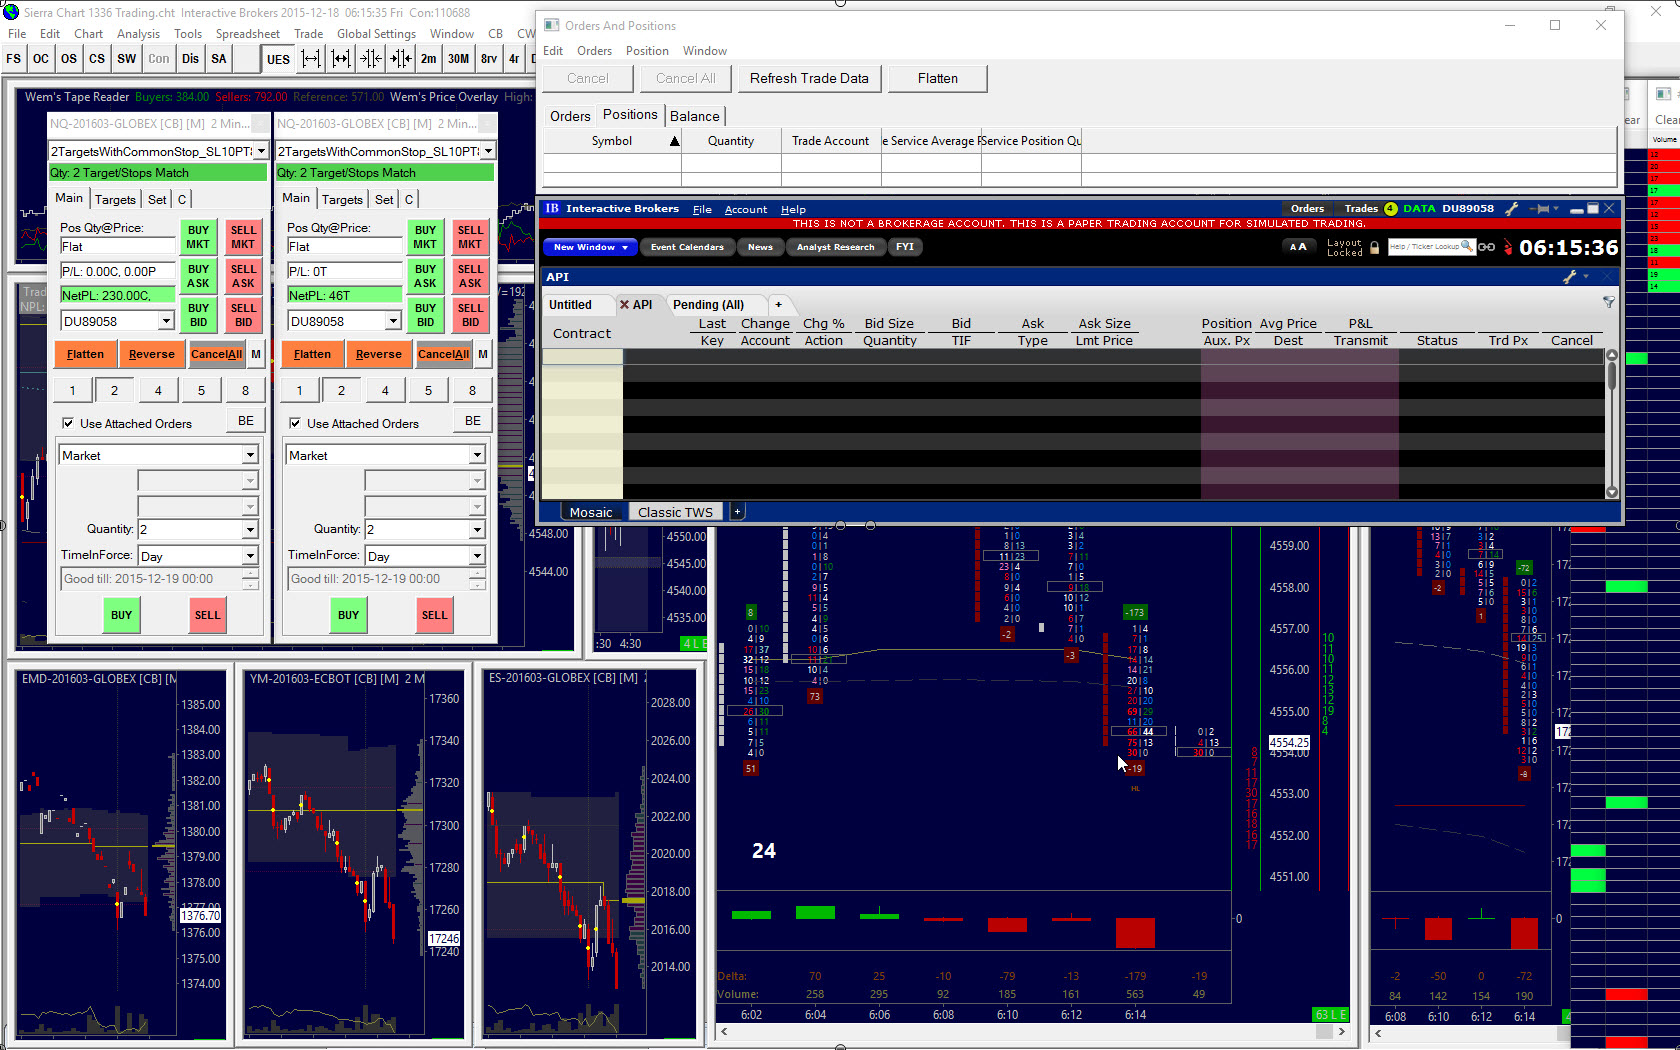This screenshot has height=1050, width=1680.
Task: Click the IB order grid vertical scrollbar
Action: tap(1611, 424)
